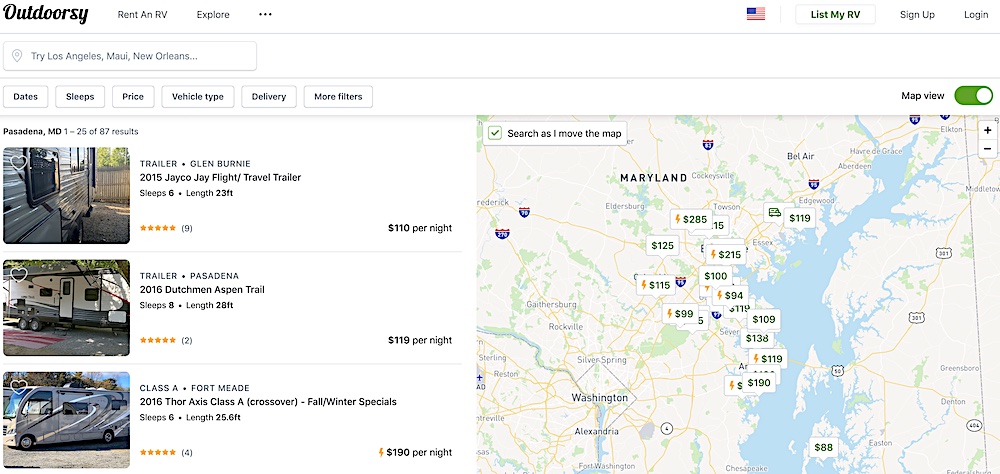Click the $285 map price marker
This screenshot has width=1000, height=474.
690,219
